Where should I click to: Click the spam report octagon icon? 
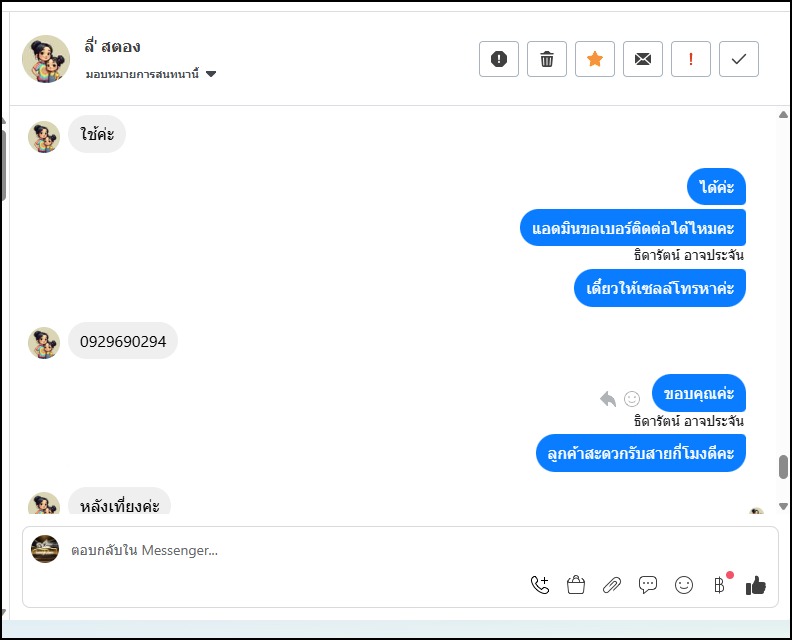(499, 59)
